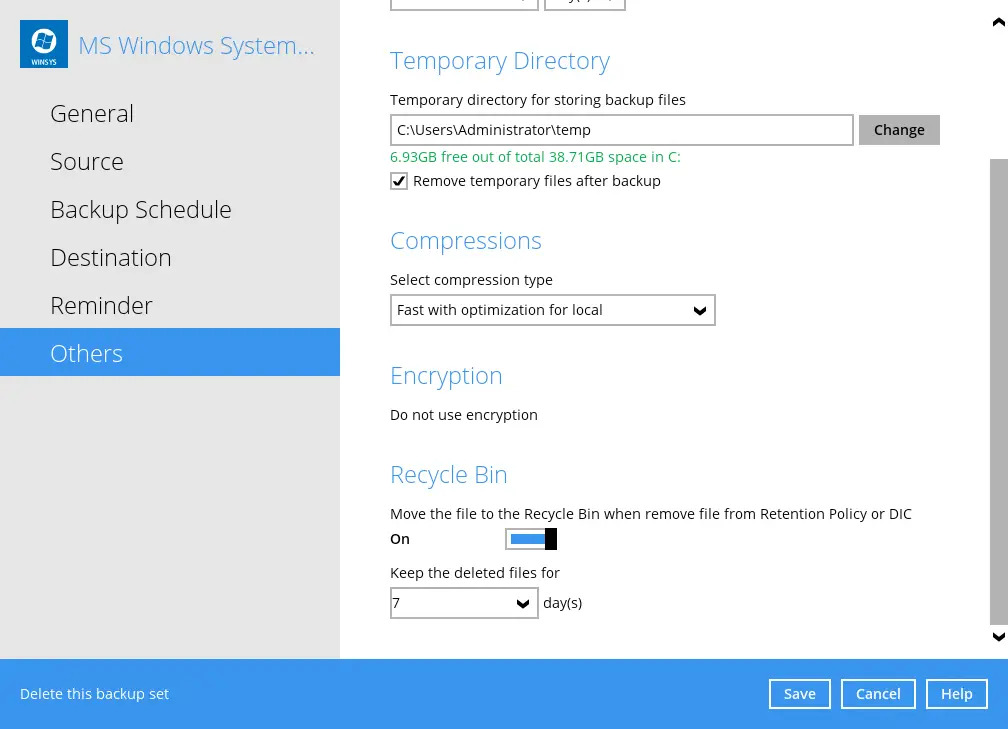Click the Delete this backup set link
This screenshot has height=729, width=1008.
(x=95, y=694)
